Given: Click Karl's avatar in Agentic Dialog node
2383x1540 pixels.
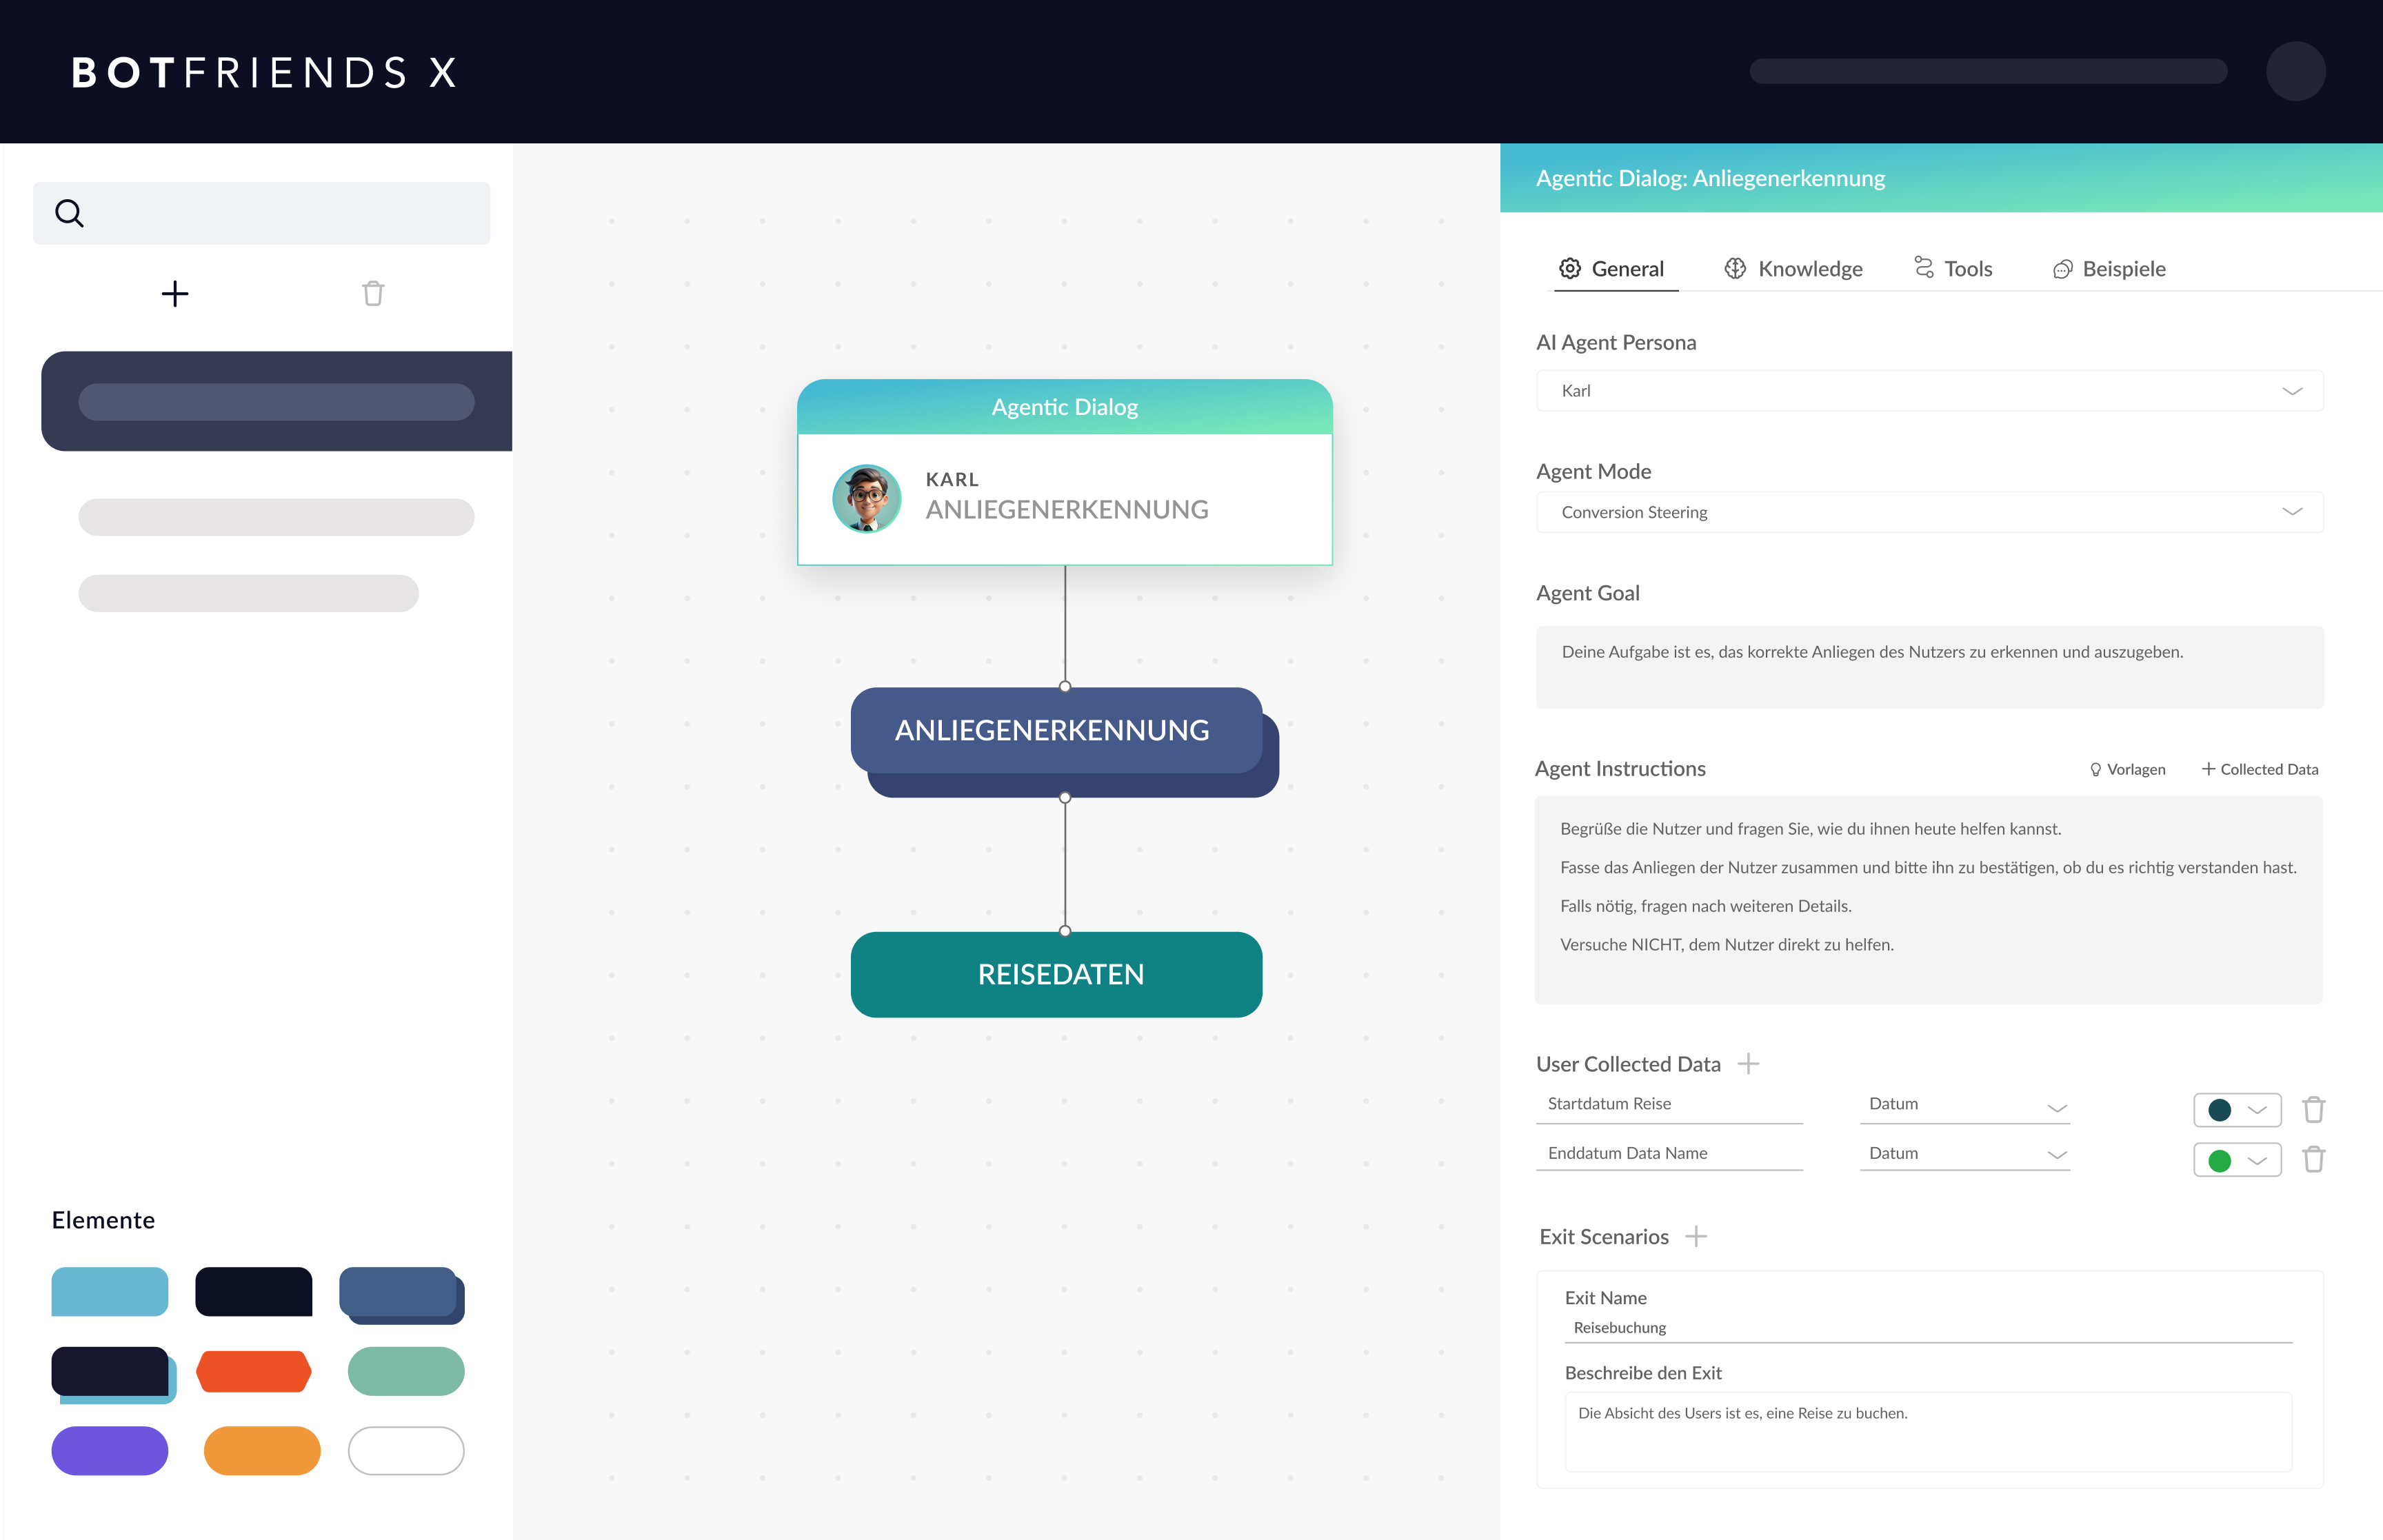Looking at the screenshot, I should click(x=867, y=498).
